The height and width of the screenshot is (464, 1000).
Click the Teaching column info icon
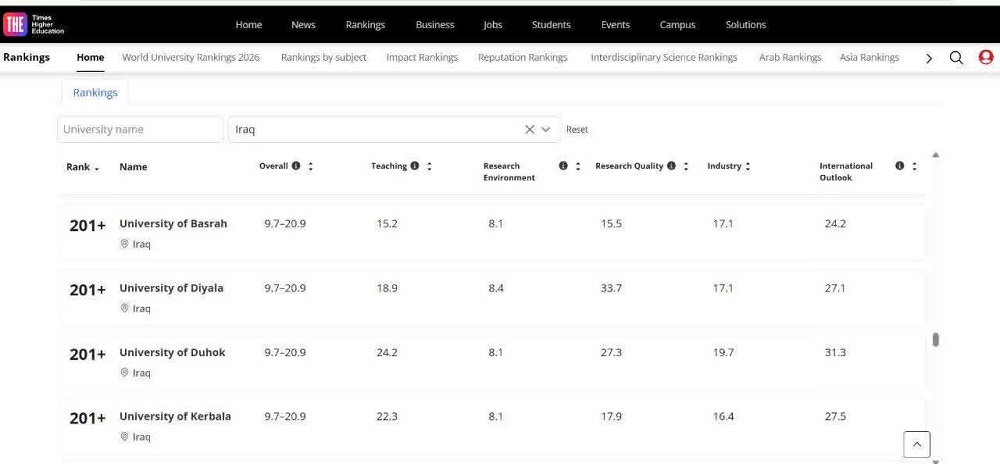pos(415,166)
